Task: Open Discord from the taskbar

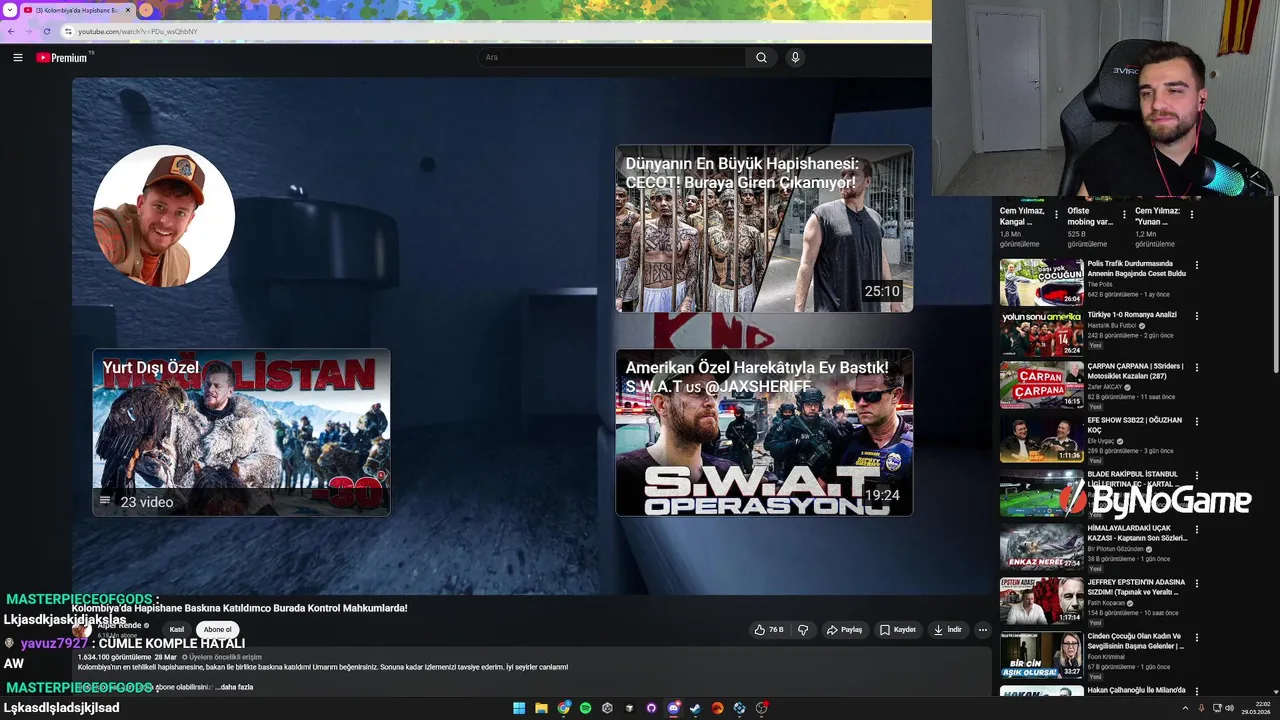Action: pyautogui.click(x=673, y=708)
